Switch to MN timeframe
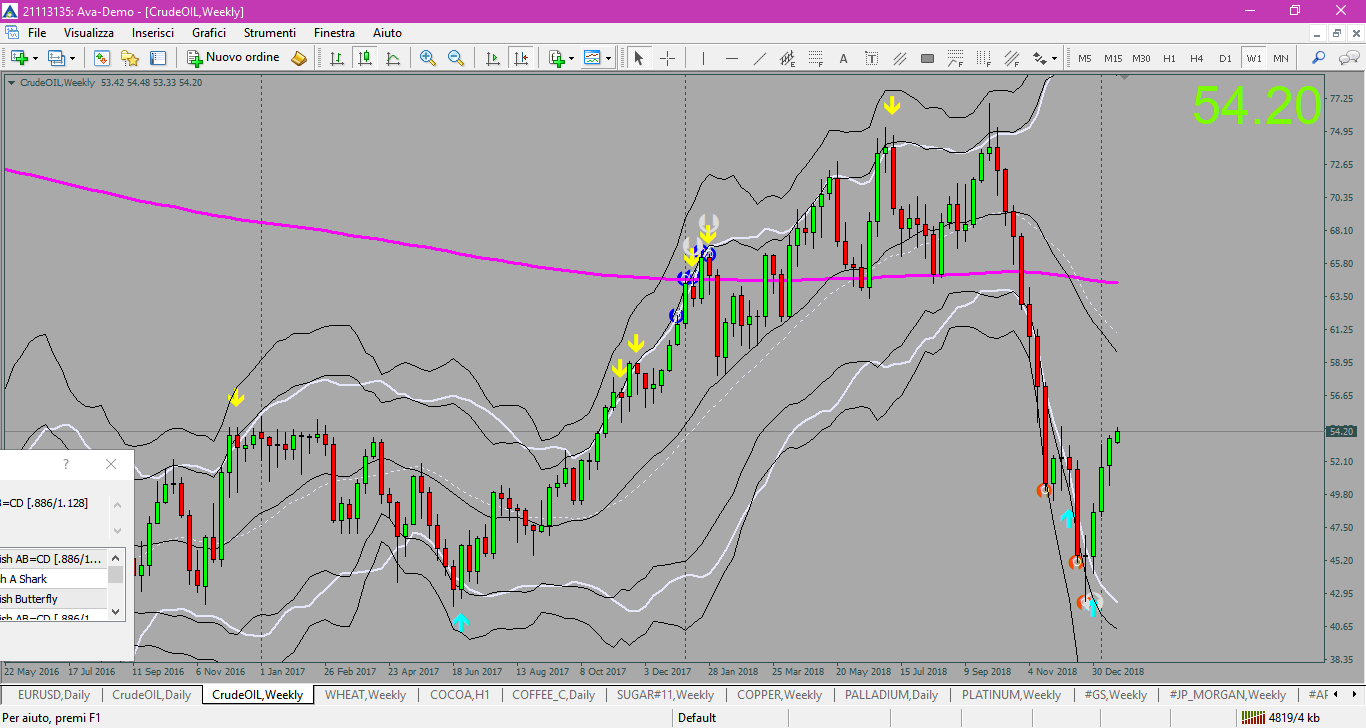This screenshot has height=728, width=1366. 1281,58
